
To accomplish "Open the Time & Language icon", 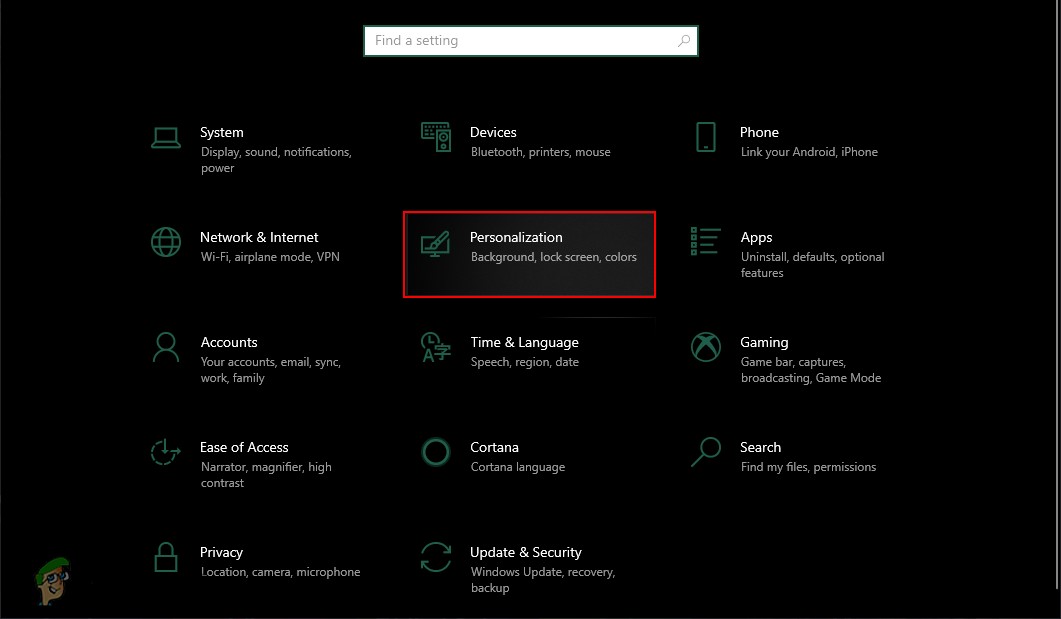I will click(436, 347).
